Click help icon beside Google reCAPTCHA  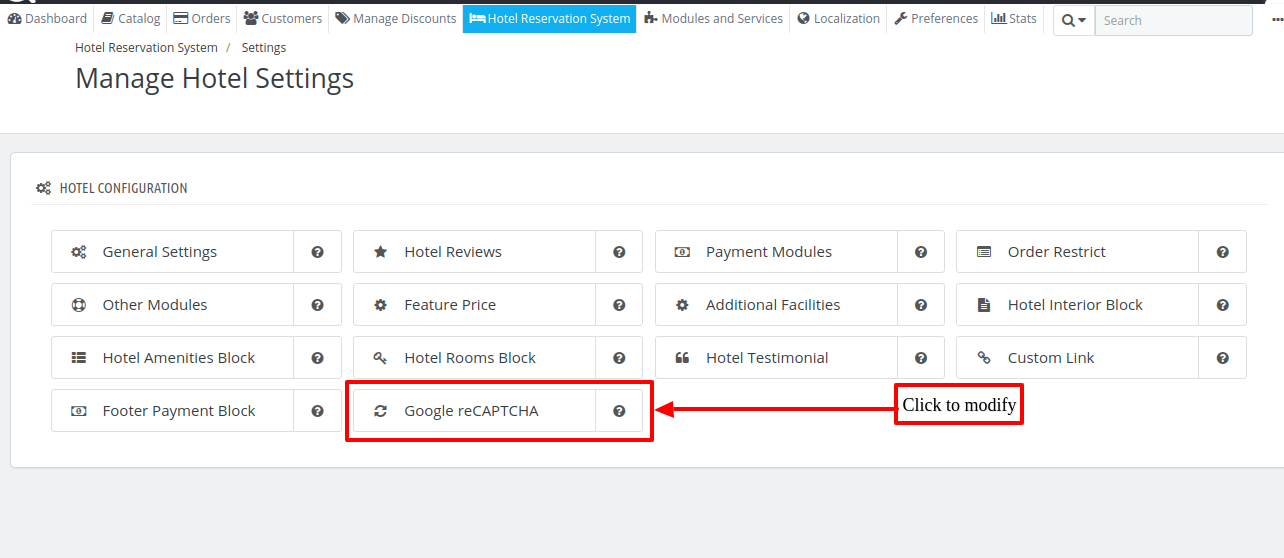point(619,411)
